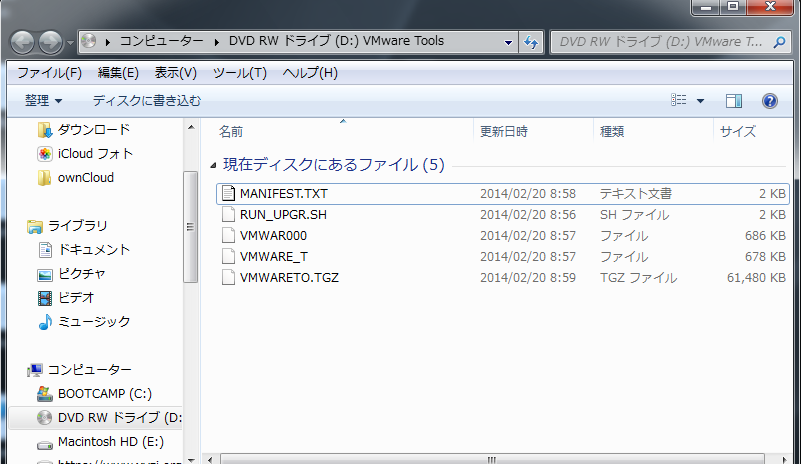Image resolution: width=801 pixels, height=464 pixels.
Task: Open the ヘルプ(H) menu
Action: (x=310, y=73)
